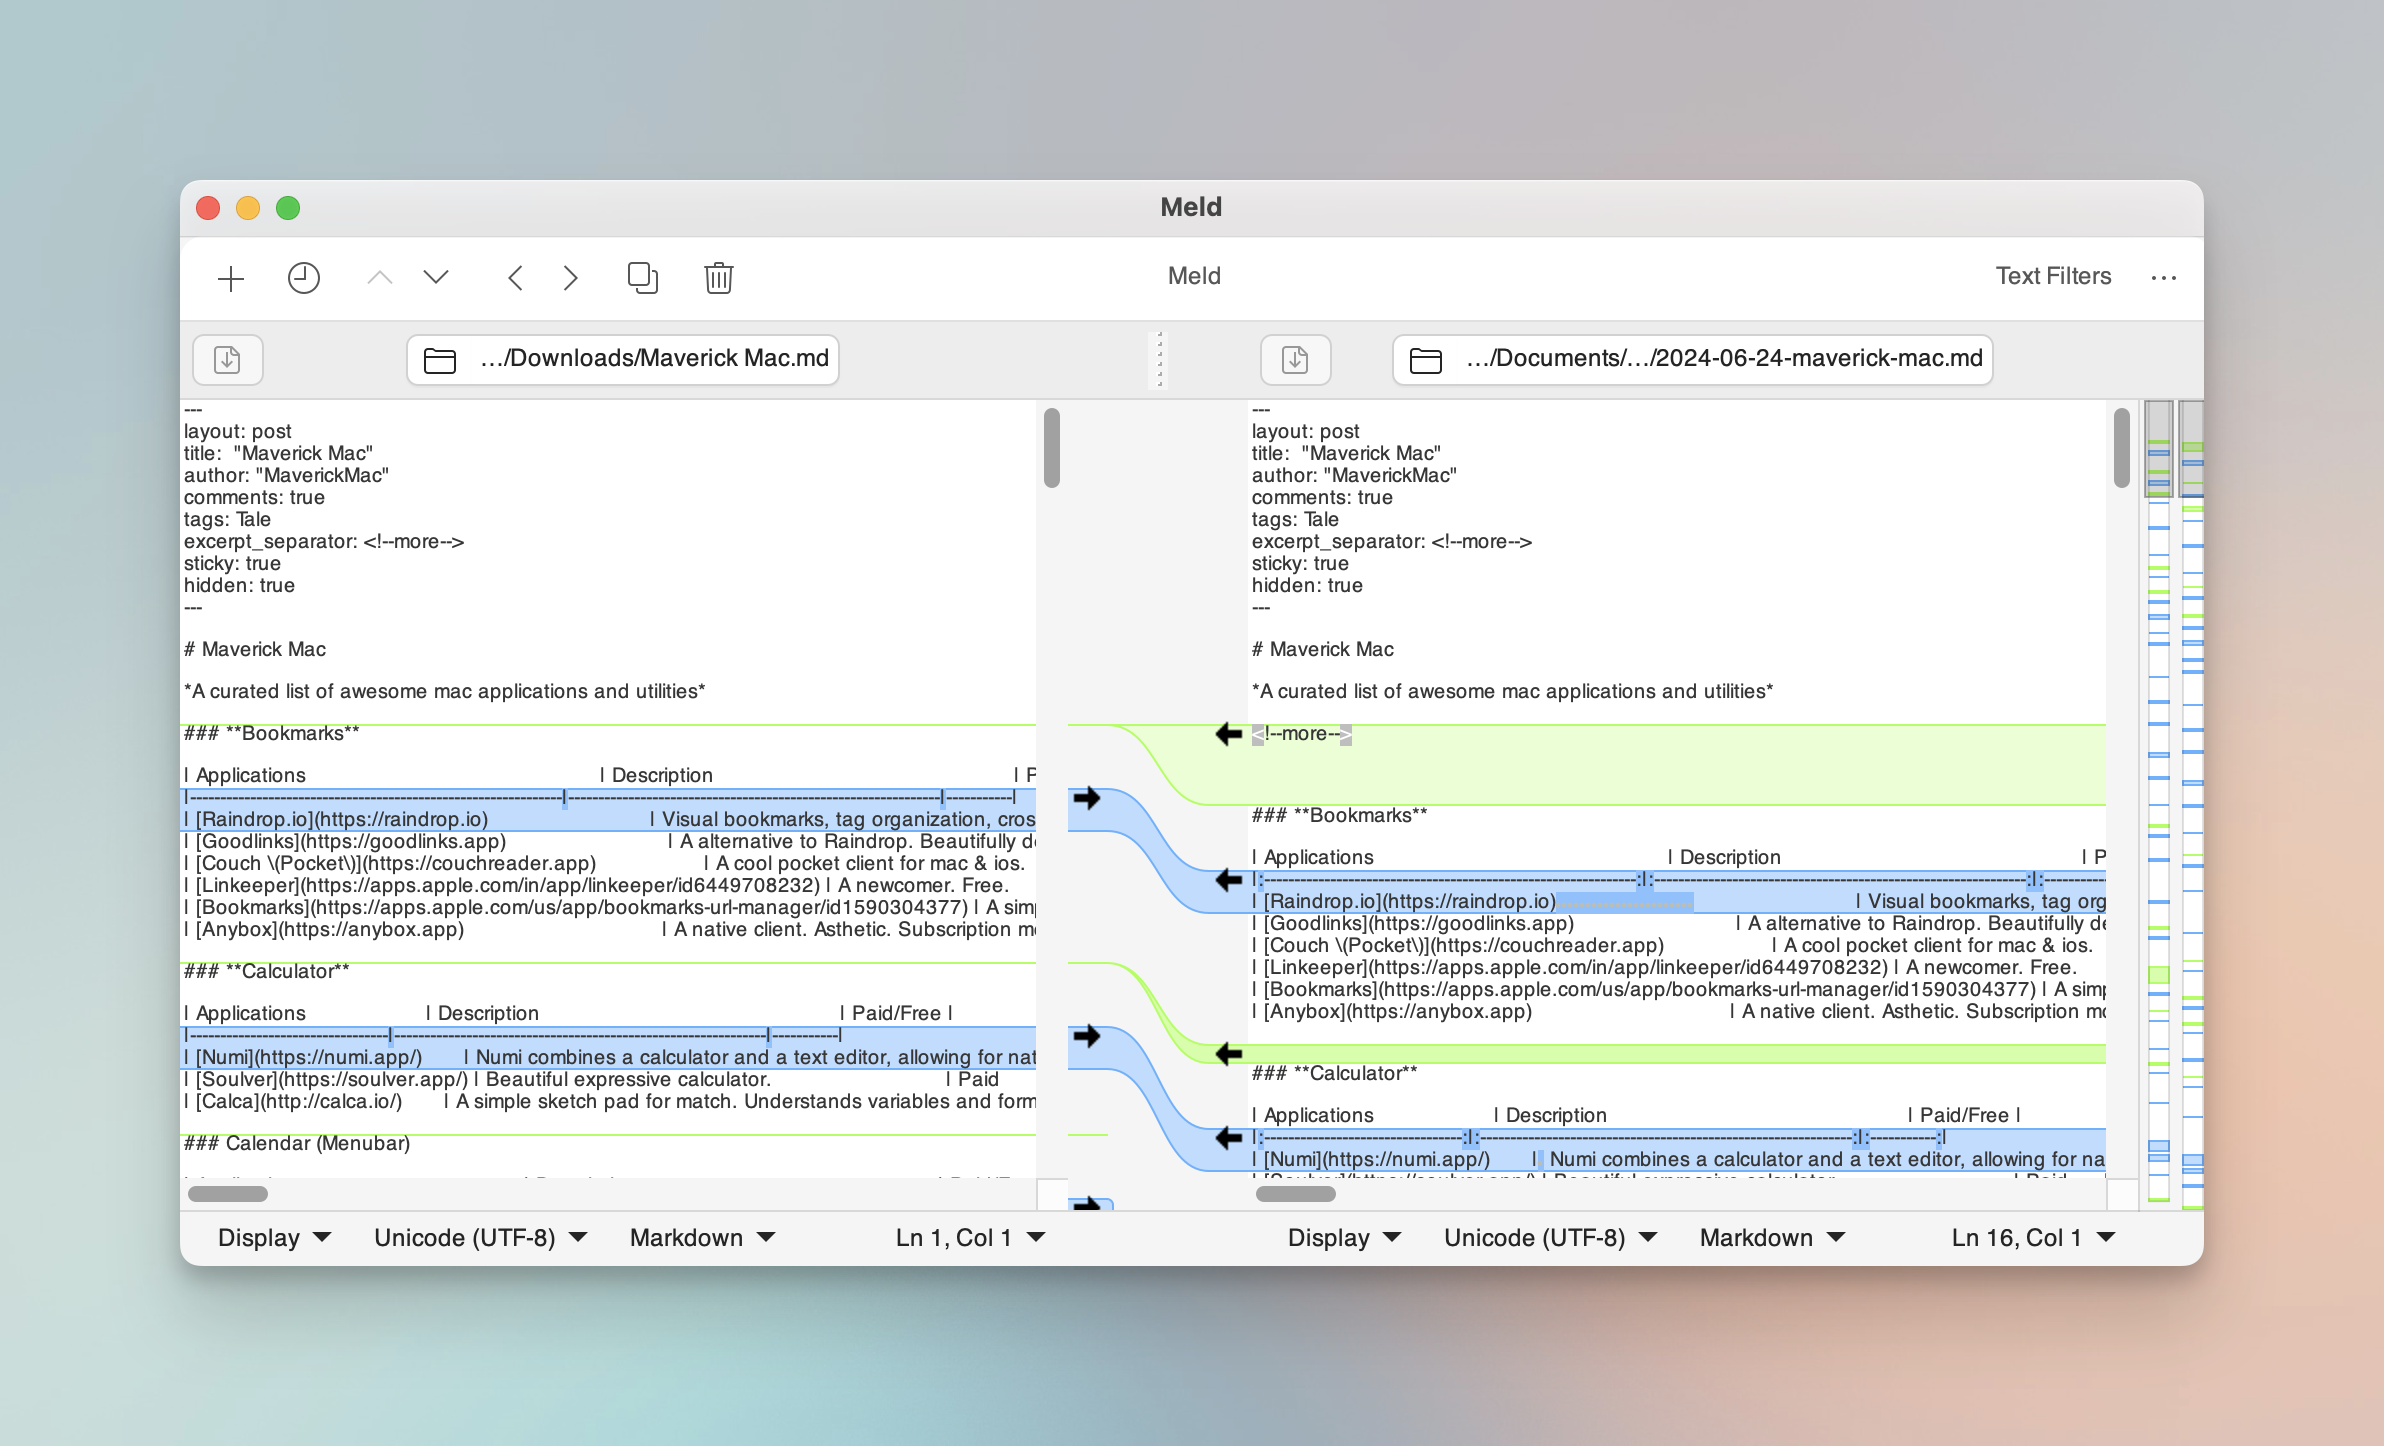Click '# Maverick Mac' heading in right pane
Viewport: 2384px width, 1446px height.
[1322, 649]
